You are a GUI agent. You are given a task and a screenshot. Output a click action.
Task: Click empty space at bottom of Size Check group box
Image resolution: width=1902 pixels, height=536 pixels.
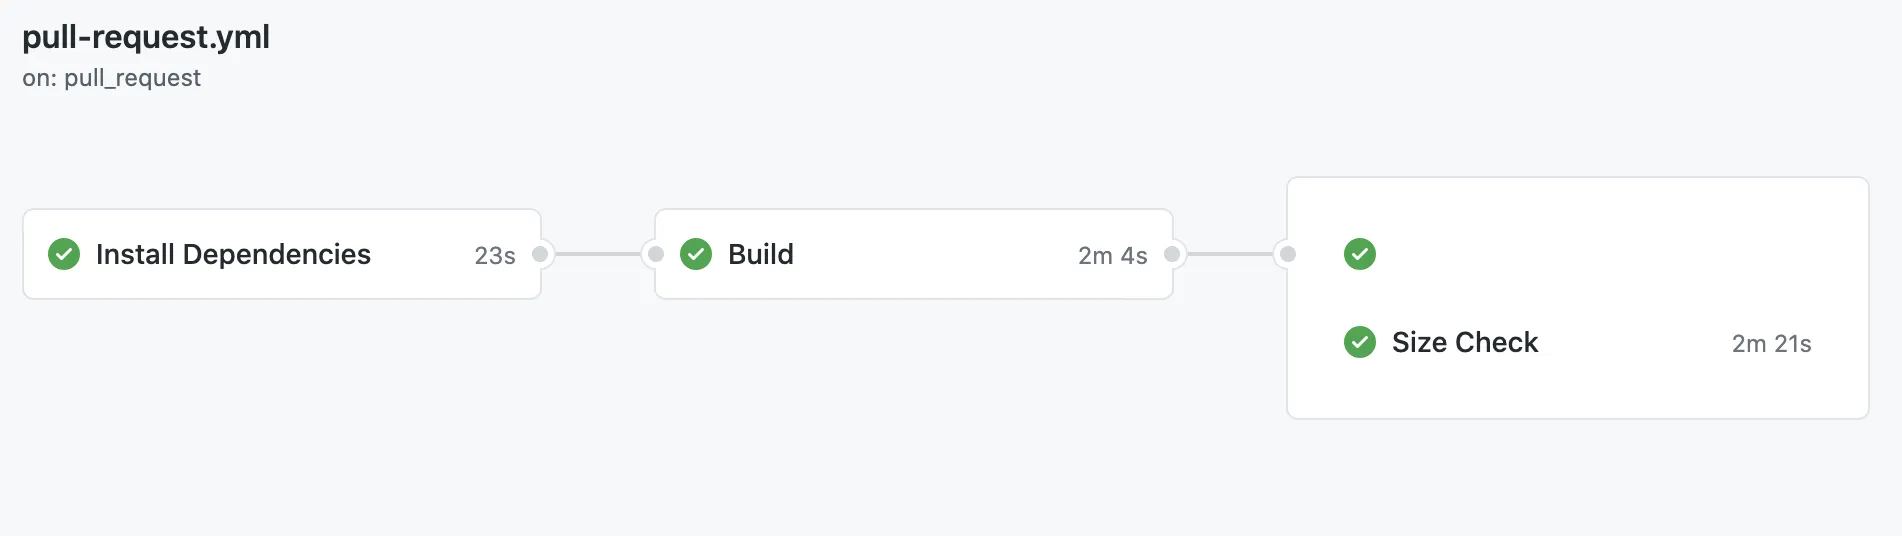pyautogui.click(x=1578, y=395)
